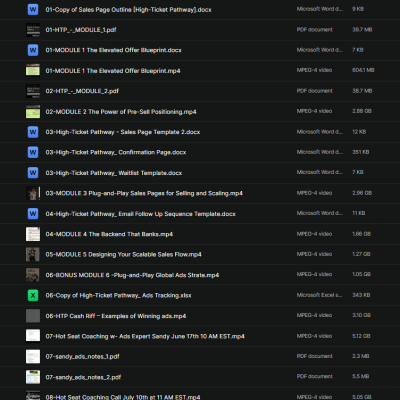This screenshot has width=400, height=400.
Task: Click the thumbnail of 02-HTP_-_MODULE_2.pdf
Action: [33, 91]
